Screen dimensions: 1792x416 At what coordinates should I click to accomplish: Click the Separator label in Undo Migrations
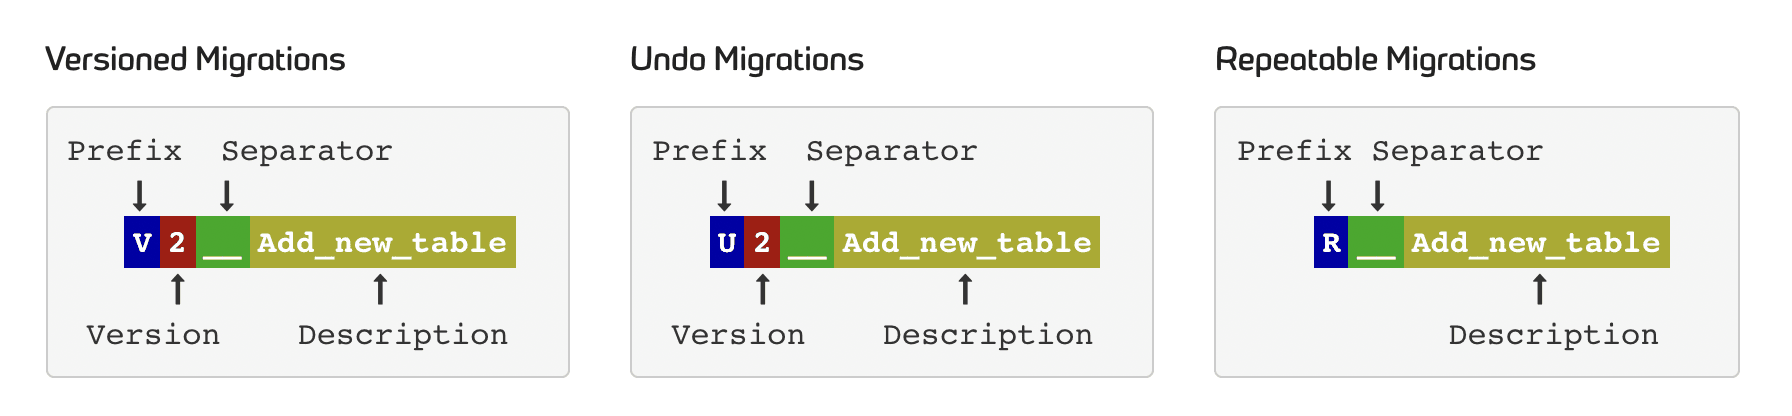point(892,151)
